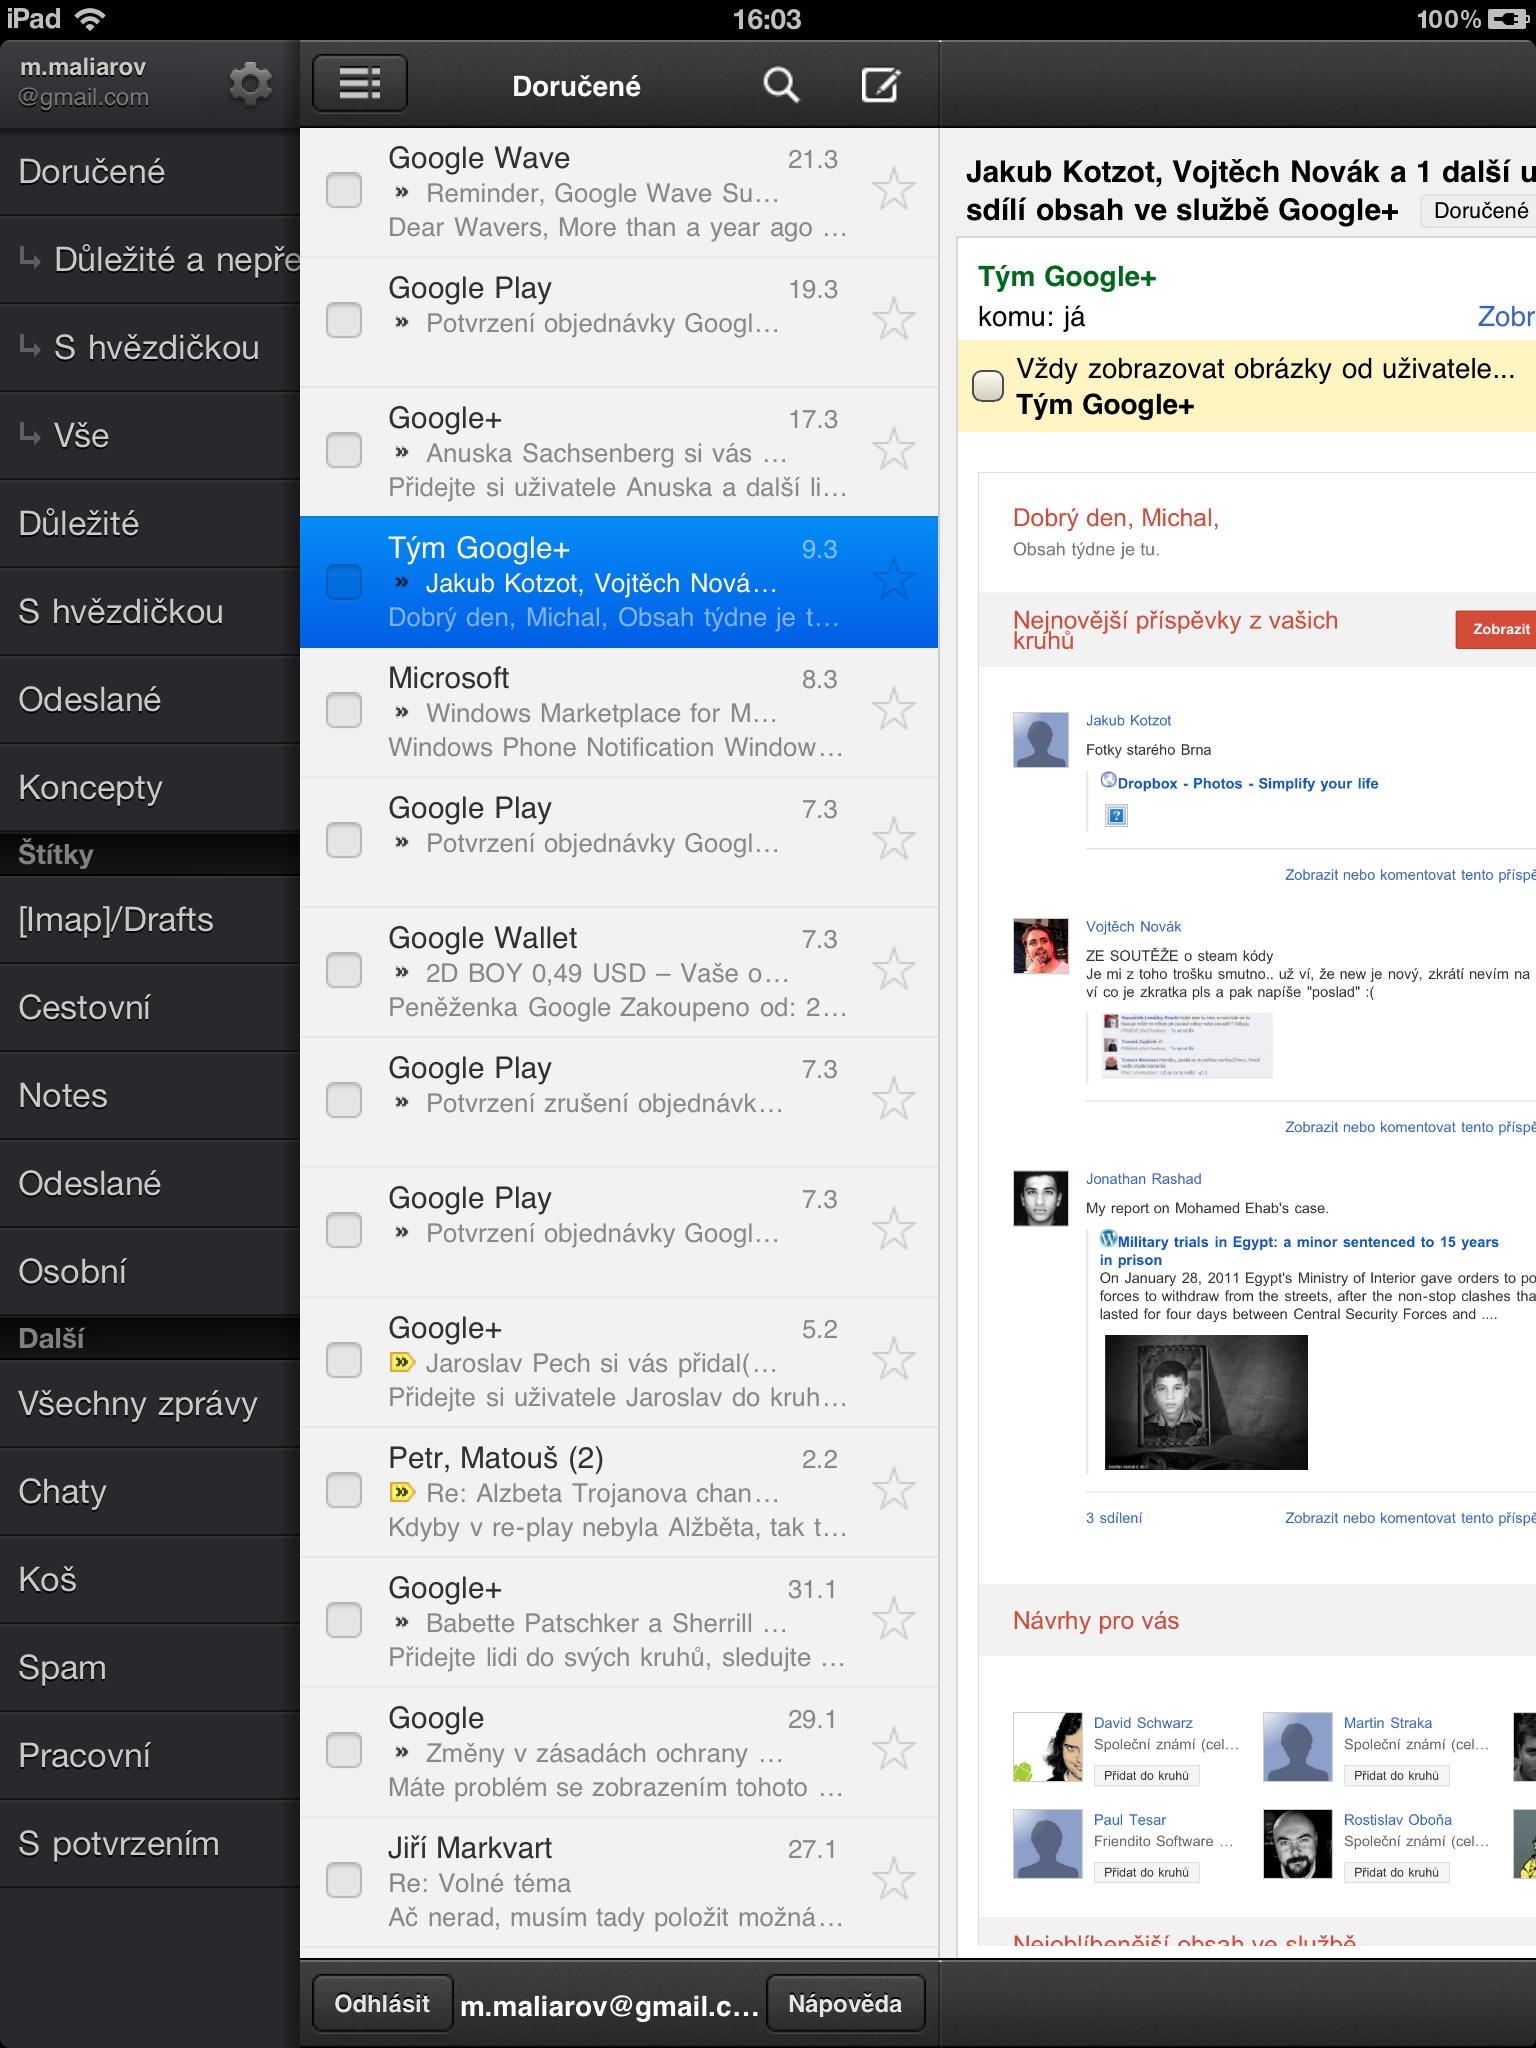Tap the Nápověda help button
The height and width of the screenshot is (2048, 1536).
point(845,2004)
